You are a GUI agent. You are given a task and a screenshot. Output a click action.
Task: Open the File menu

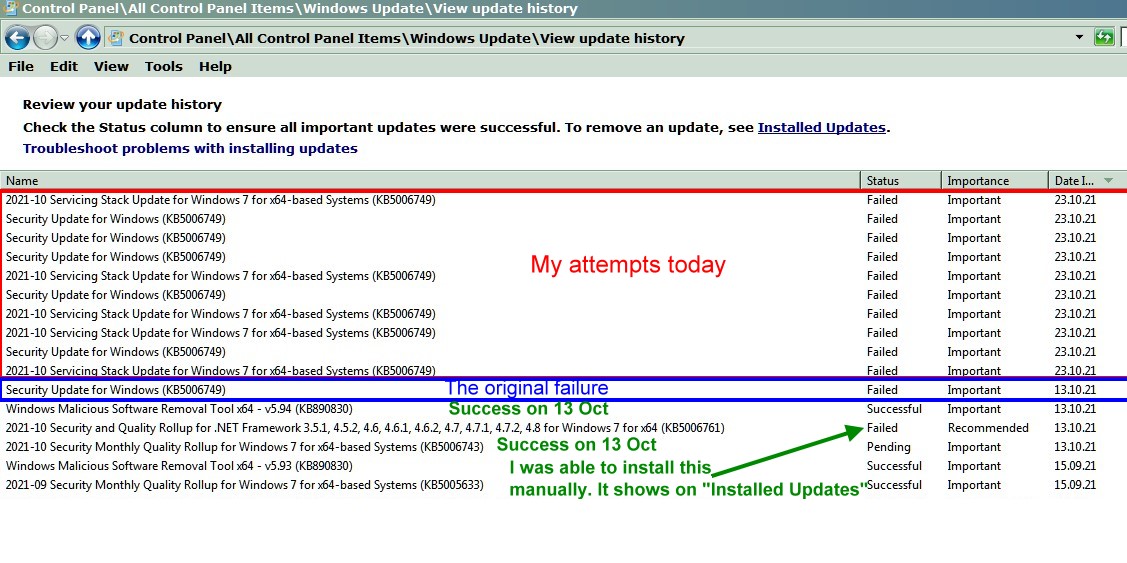pyautogui.click(x=21, y=66)
